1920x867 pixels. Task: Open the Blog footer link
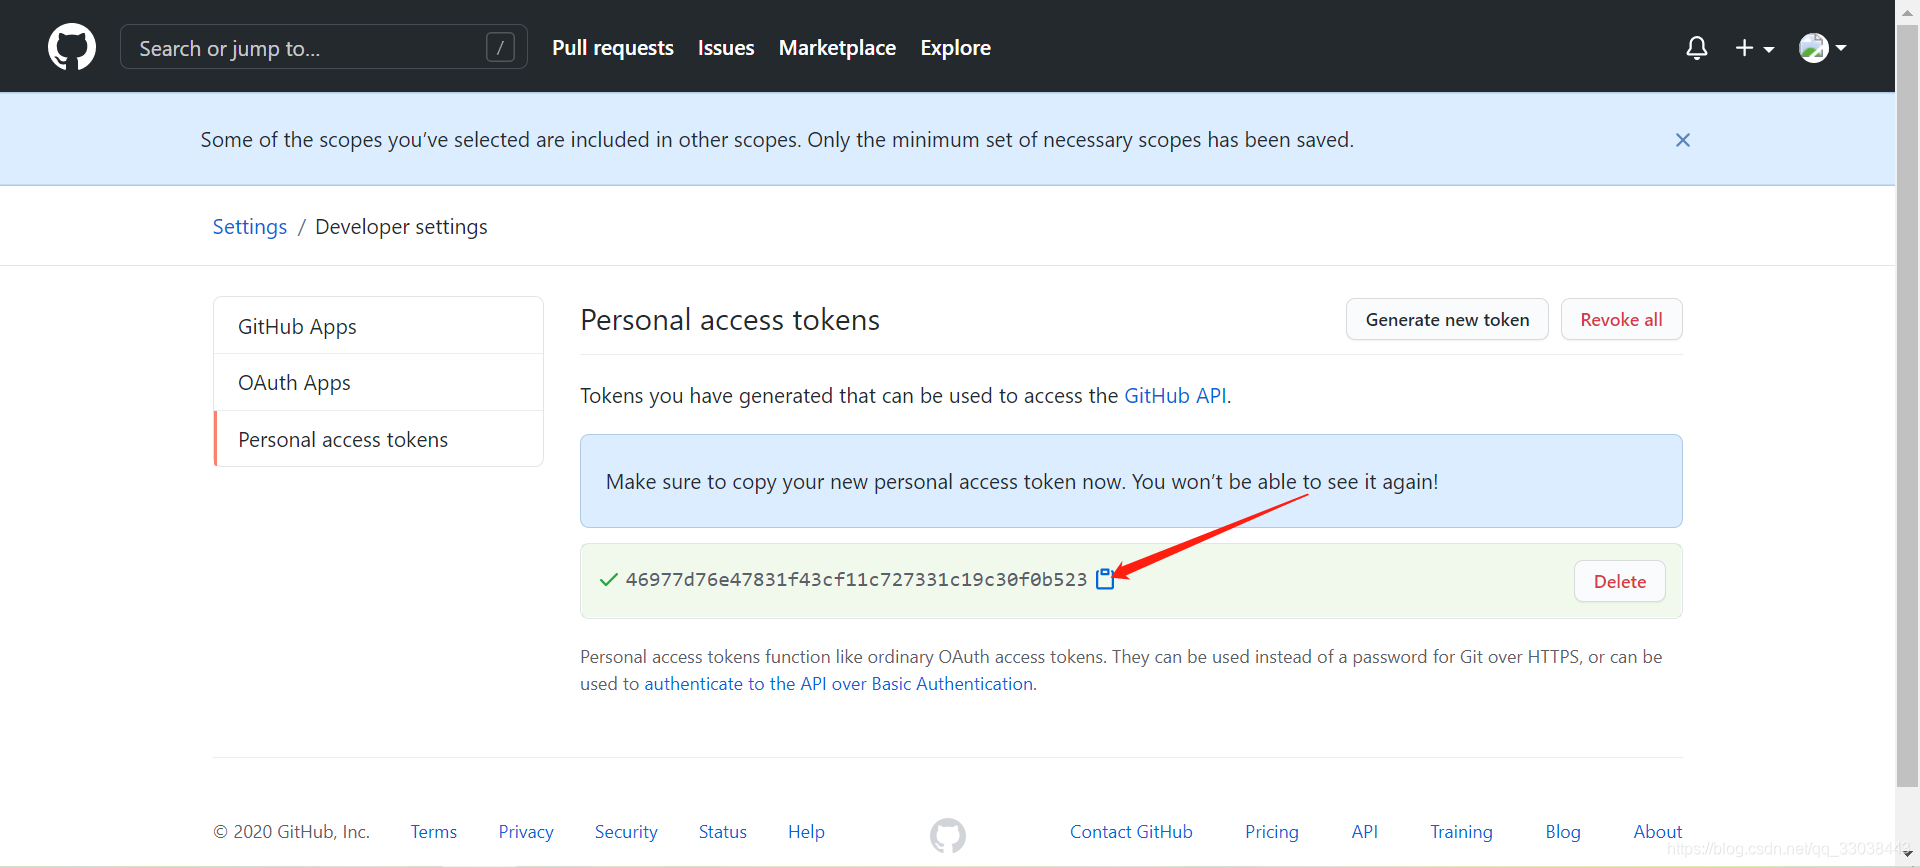point(1563,832)
